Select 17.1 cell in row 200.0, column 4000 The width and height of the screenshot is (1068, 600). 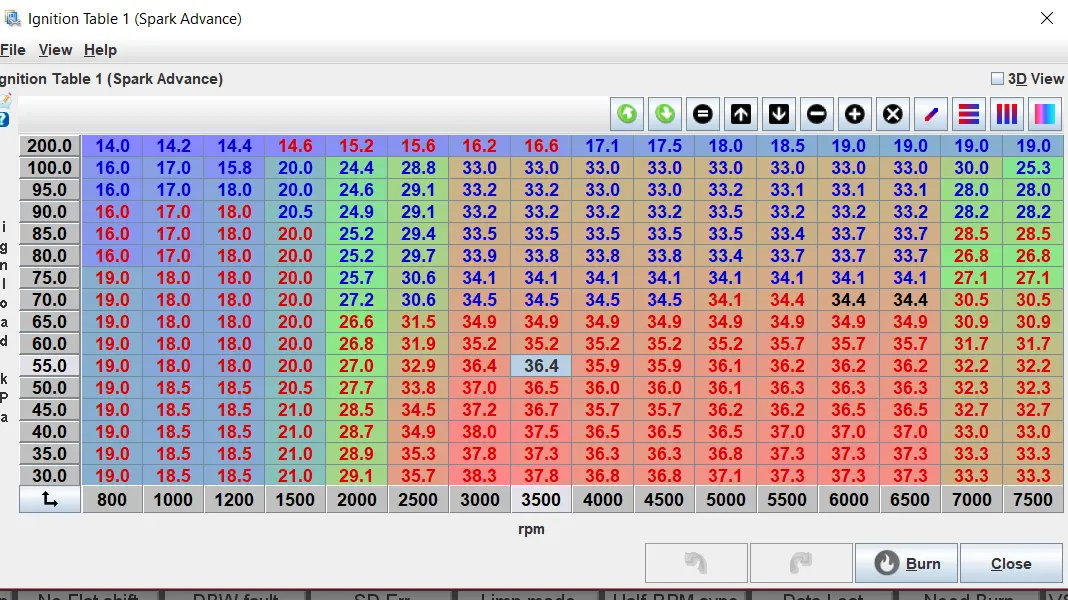(602, 146)
